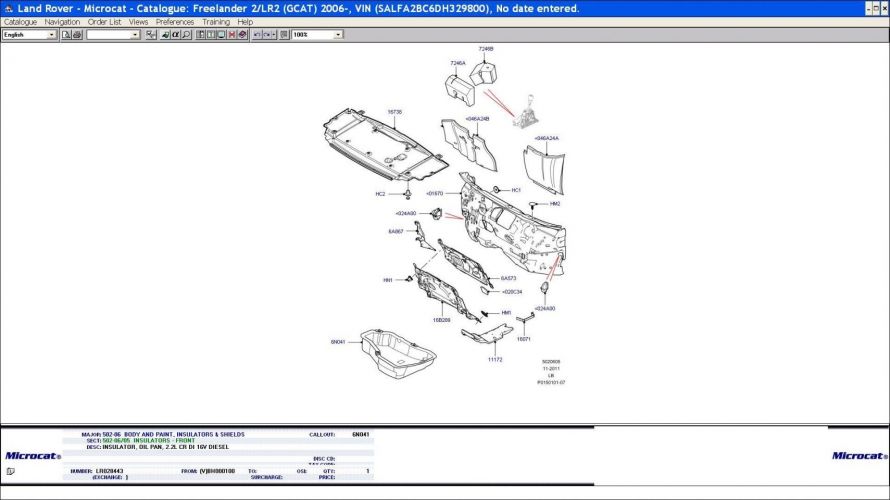The height and width of the screenshot is (500, 890).
Task: Open the Catalogue menu
Action: click(x=20, y=22)
